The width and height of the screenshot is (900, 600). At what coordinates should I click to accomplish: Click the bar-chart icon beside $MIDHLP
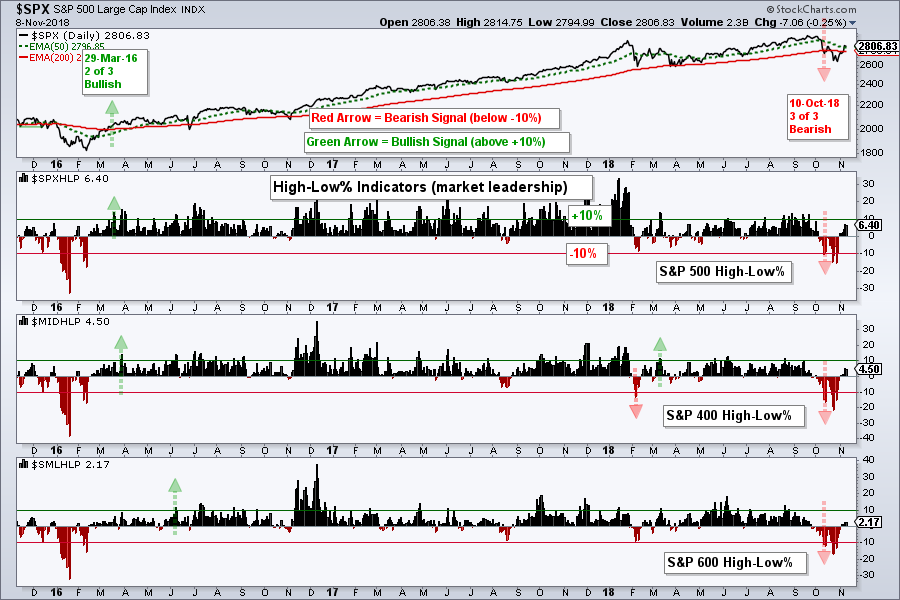point(24,322)
